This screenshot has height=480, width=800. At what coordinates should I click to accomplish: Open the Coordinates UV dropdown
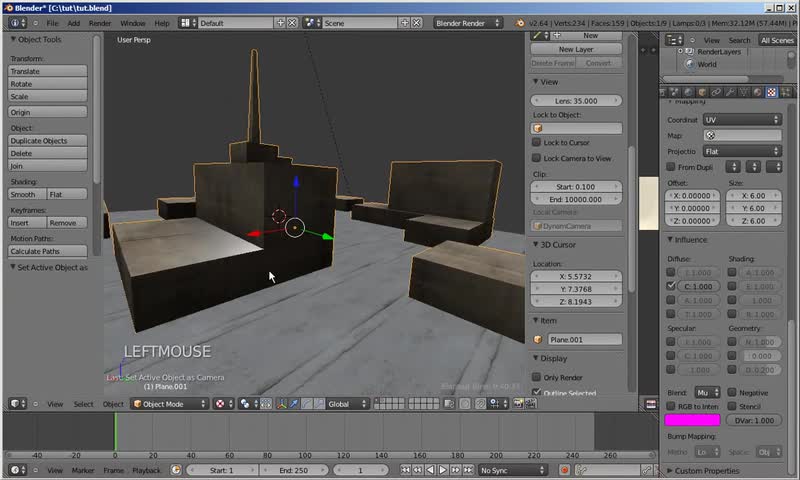[x=742, y=119]
